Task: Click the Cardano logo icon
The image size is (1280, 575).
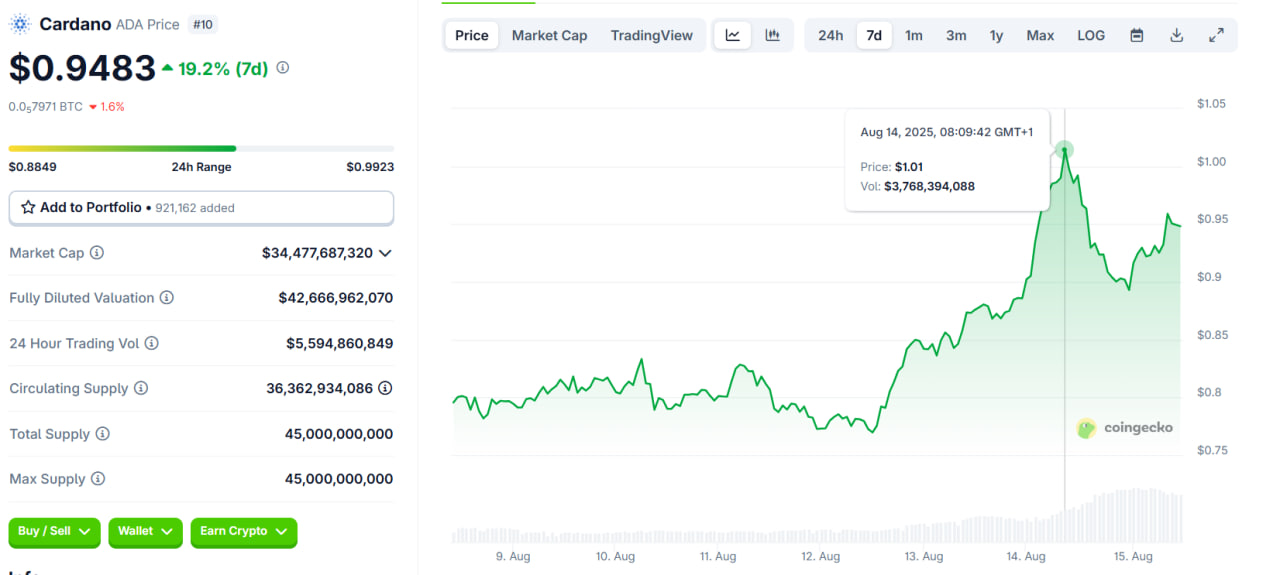Action: [x=21, y=24]
